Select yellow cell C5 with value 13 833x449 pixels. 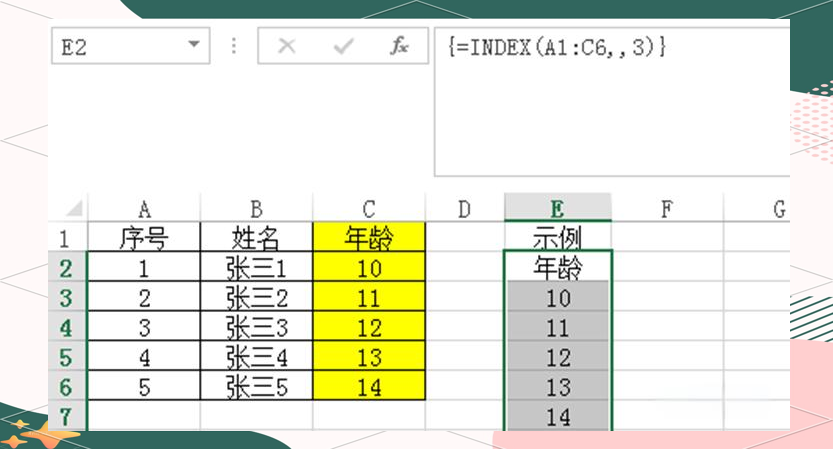click(x=369, y=357)
